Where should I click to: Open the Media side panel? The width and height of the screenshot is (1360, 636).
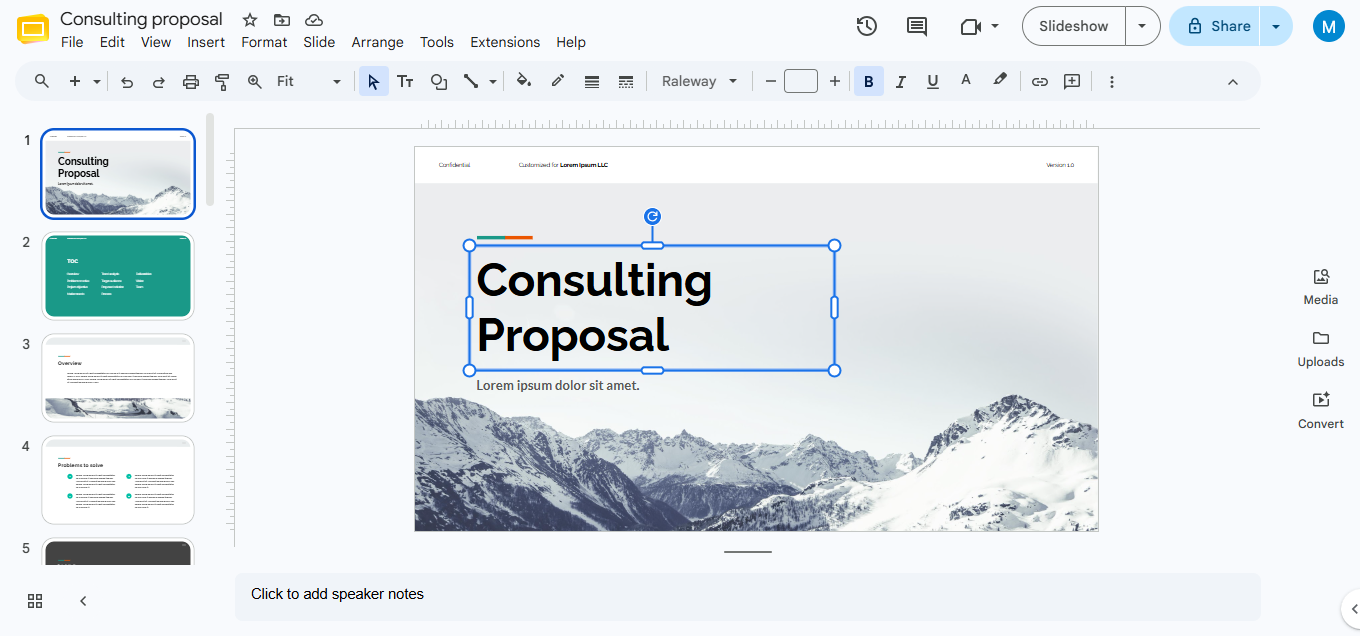[x=1321, y=286]
